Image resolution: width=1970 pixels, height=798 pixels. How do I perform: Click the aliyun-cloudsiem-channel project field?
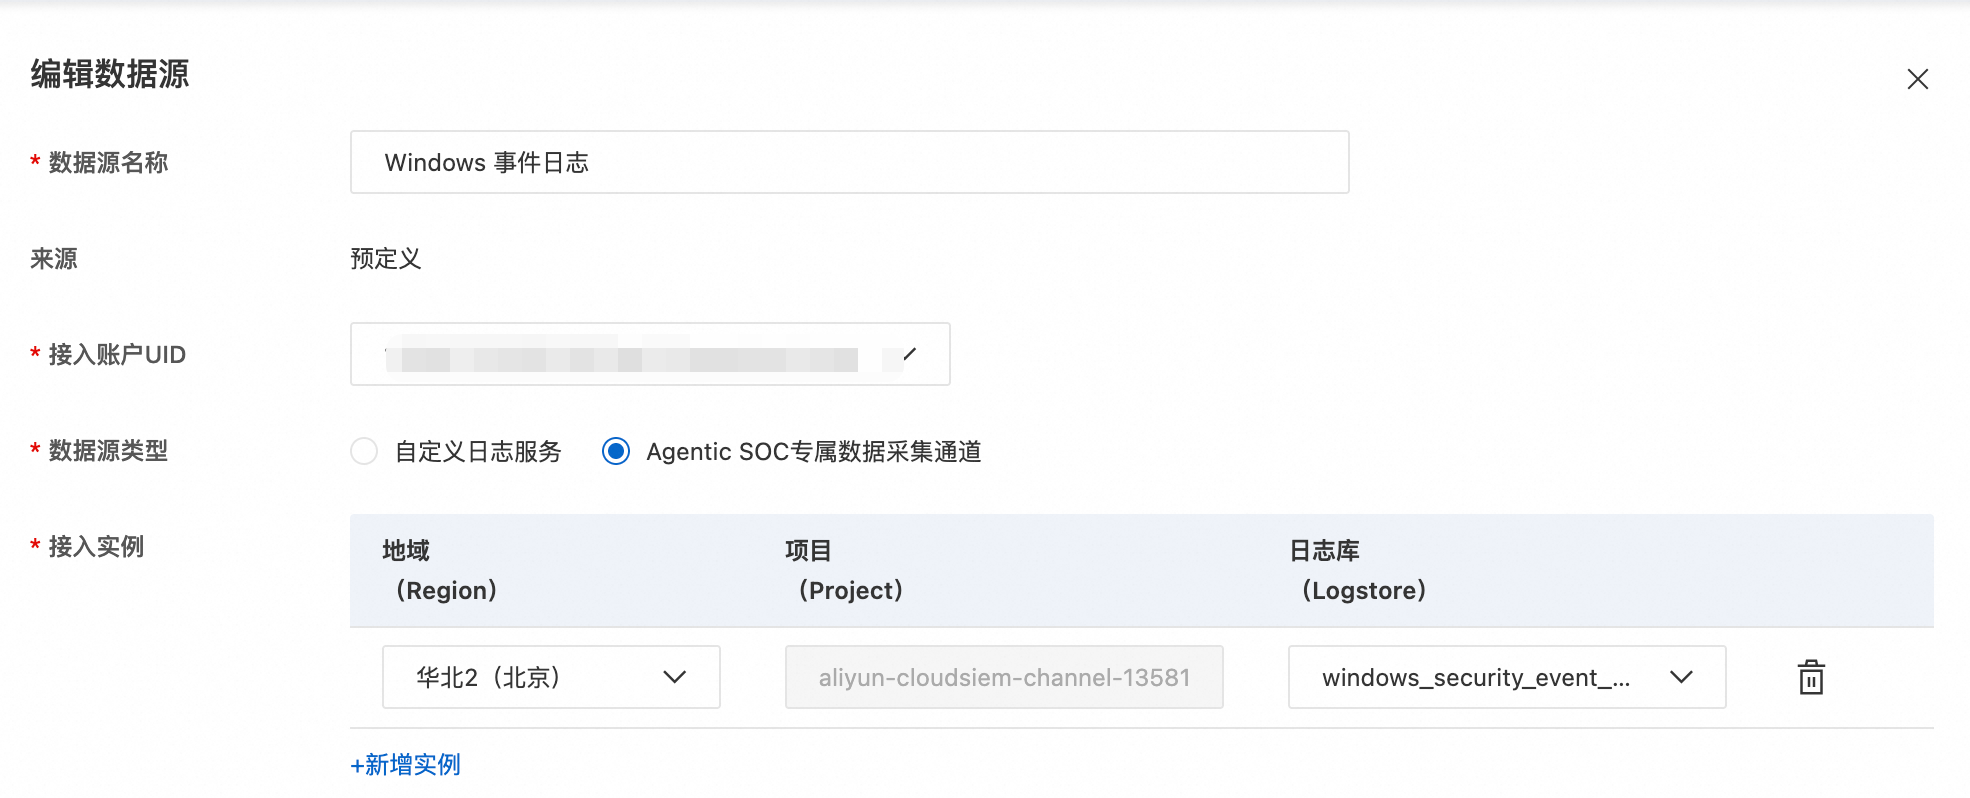1004,677
